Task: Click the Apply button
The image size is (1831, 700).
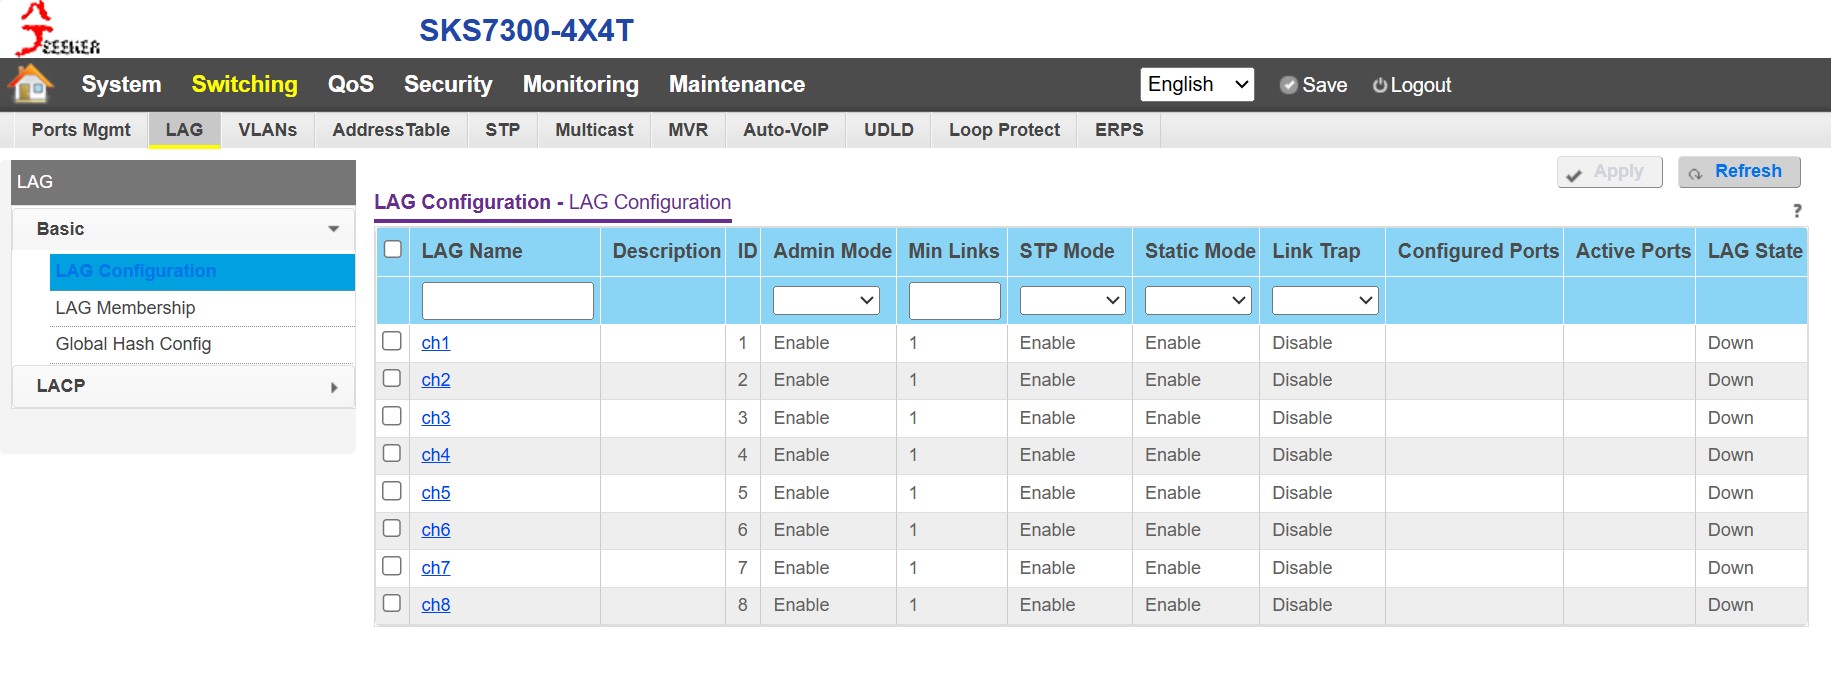Action: (1609, 172)
